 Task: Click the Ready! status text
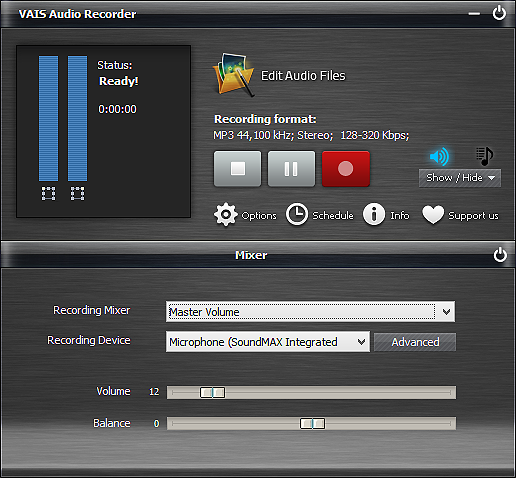click(x=119, y=81)
